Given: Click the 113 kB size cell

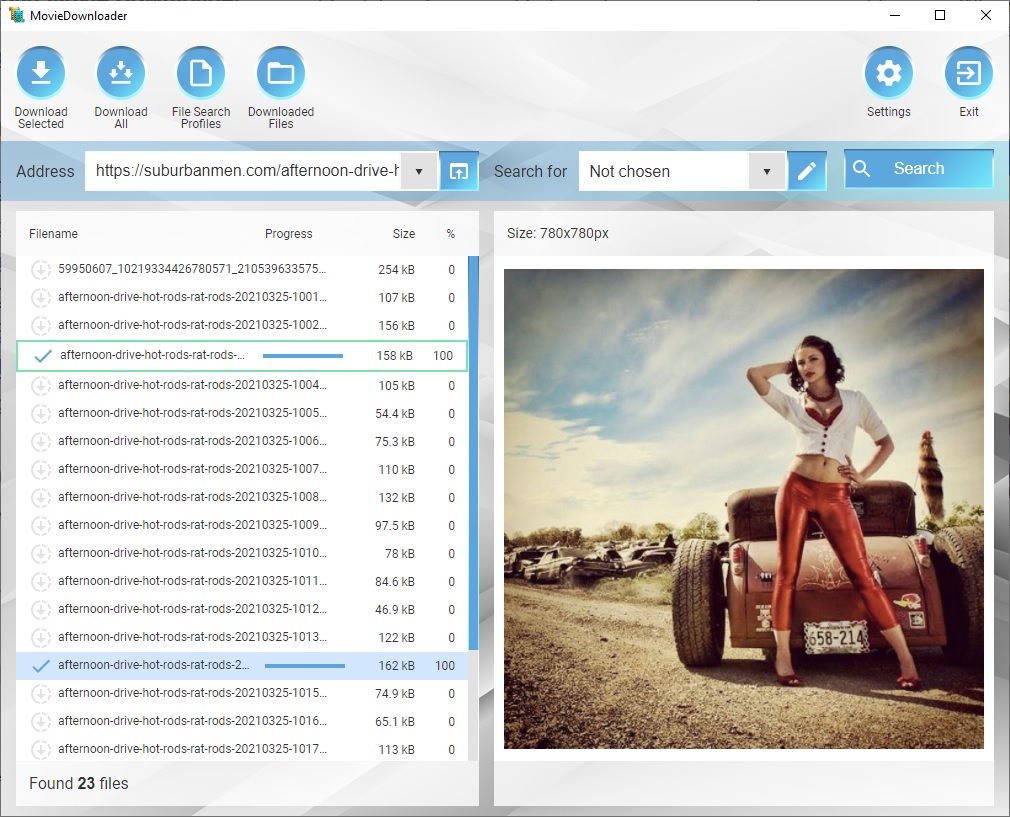Looking at the screenshot, I should click(x=397, y=750).
